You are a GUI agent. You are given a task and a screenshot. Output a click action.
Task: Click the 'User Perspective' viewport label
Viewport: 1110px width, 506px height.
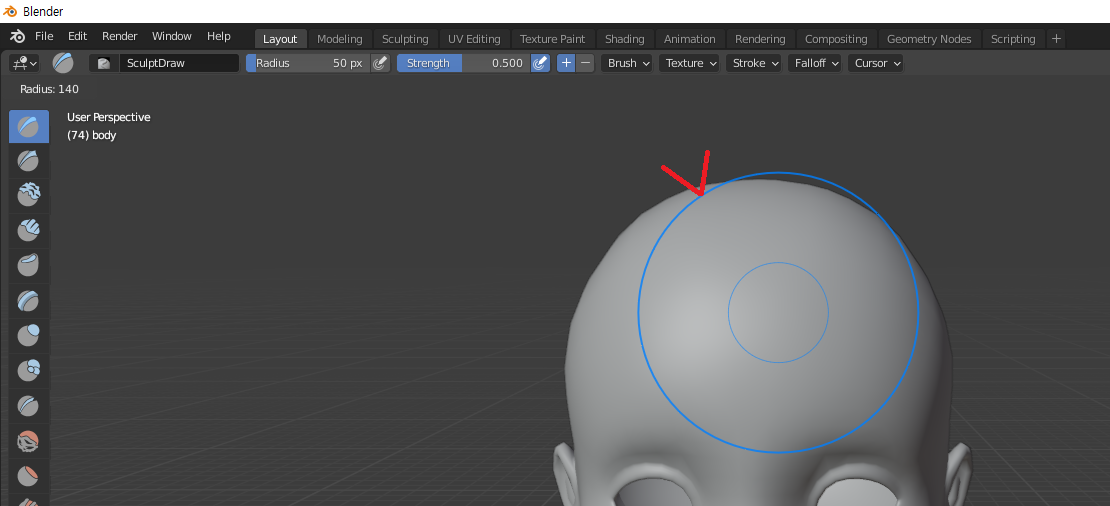(109, 117)
